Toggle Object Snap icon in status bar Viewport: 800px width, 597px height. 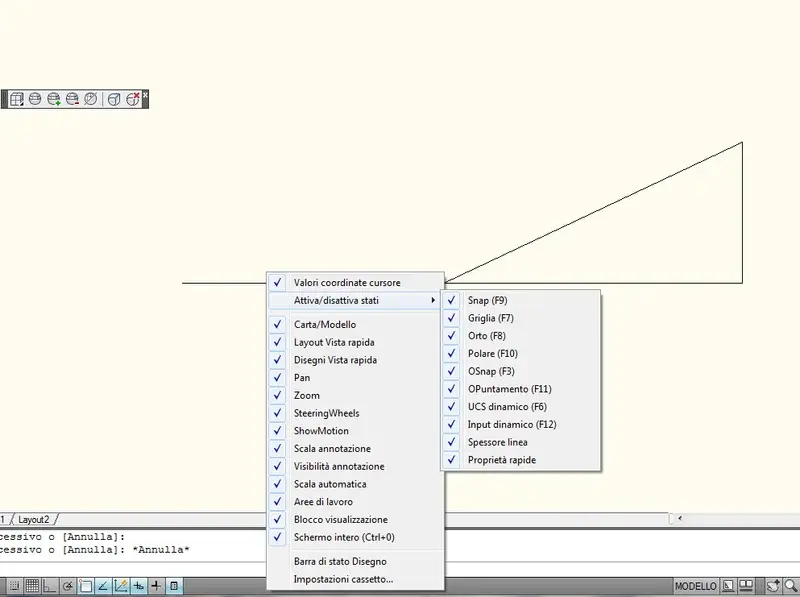click(85, 586)
